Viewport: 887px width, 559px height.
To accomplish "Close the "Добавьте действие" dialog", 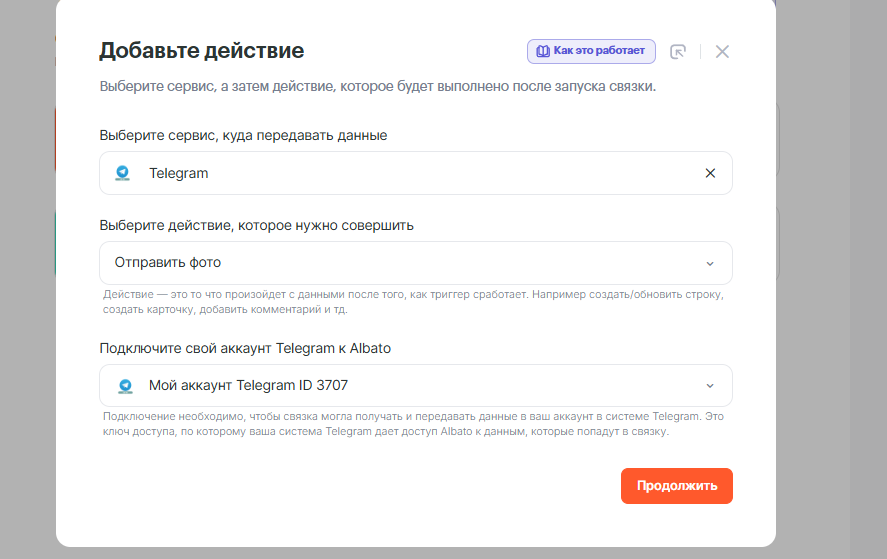I will tap(722, 52).
